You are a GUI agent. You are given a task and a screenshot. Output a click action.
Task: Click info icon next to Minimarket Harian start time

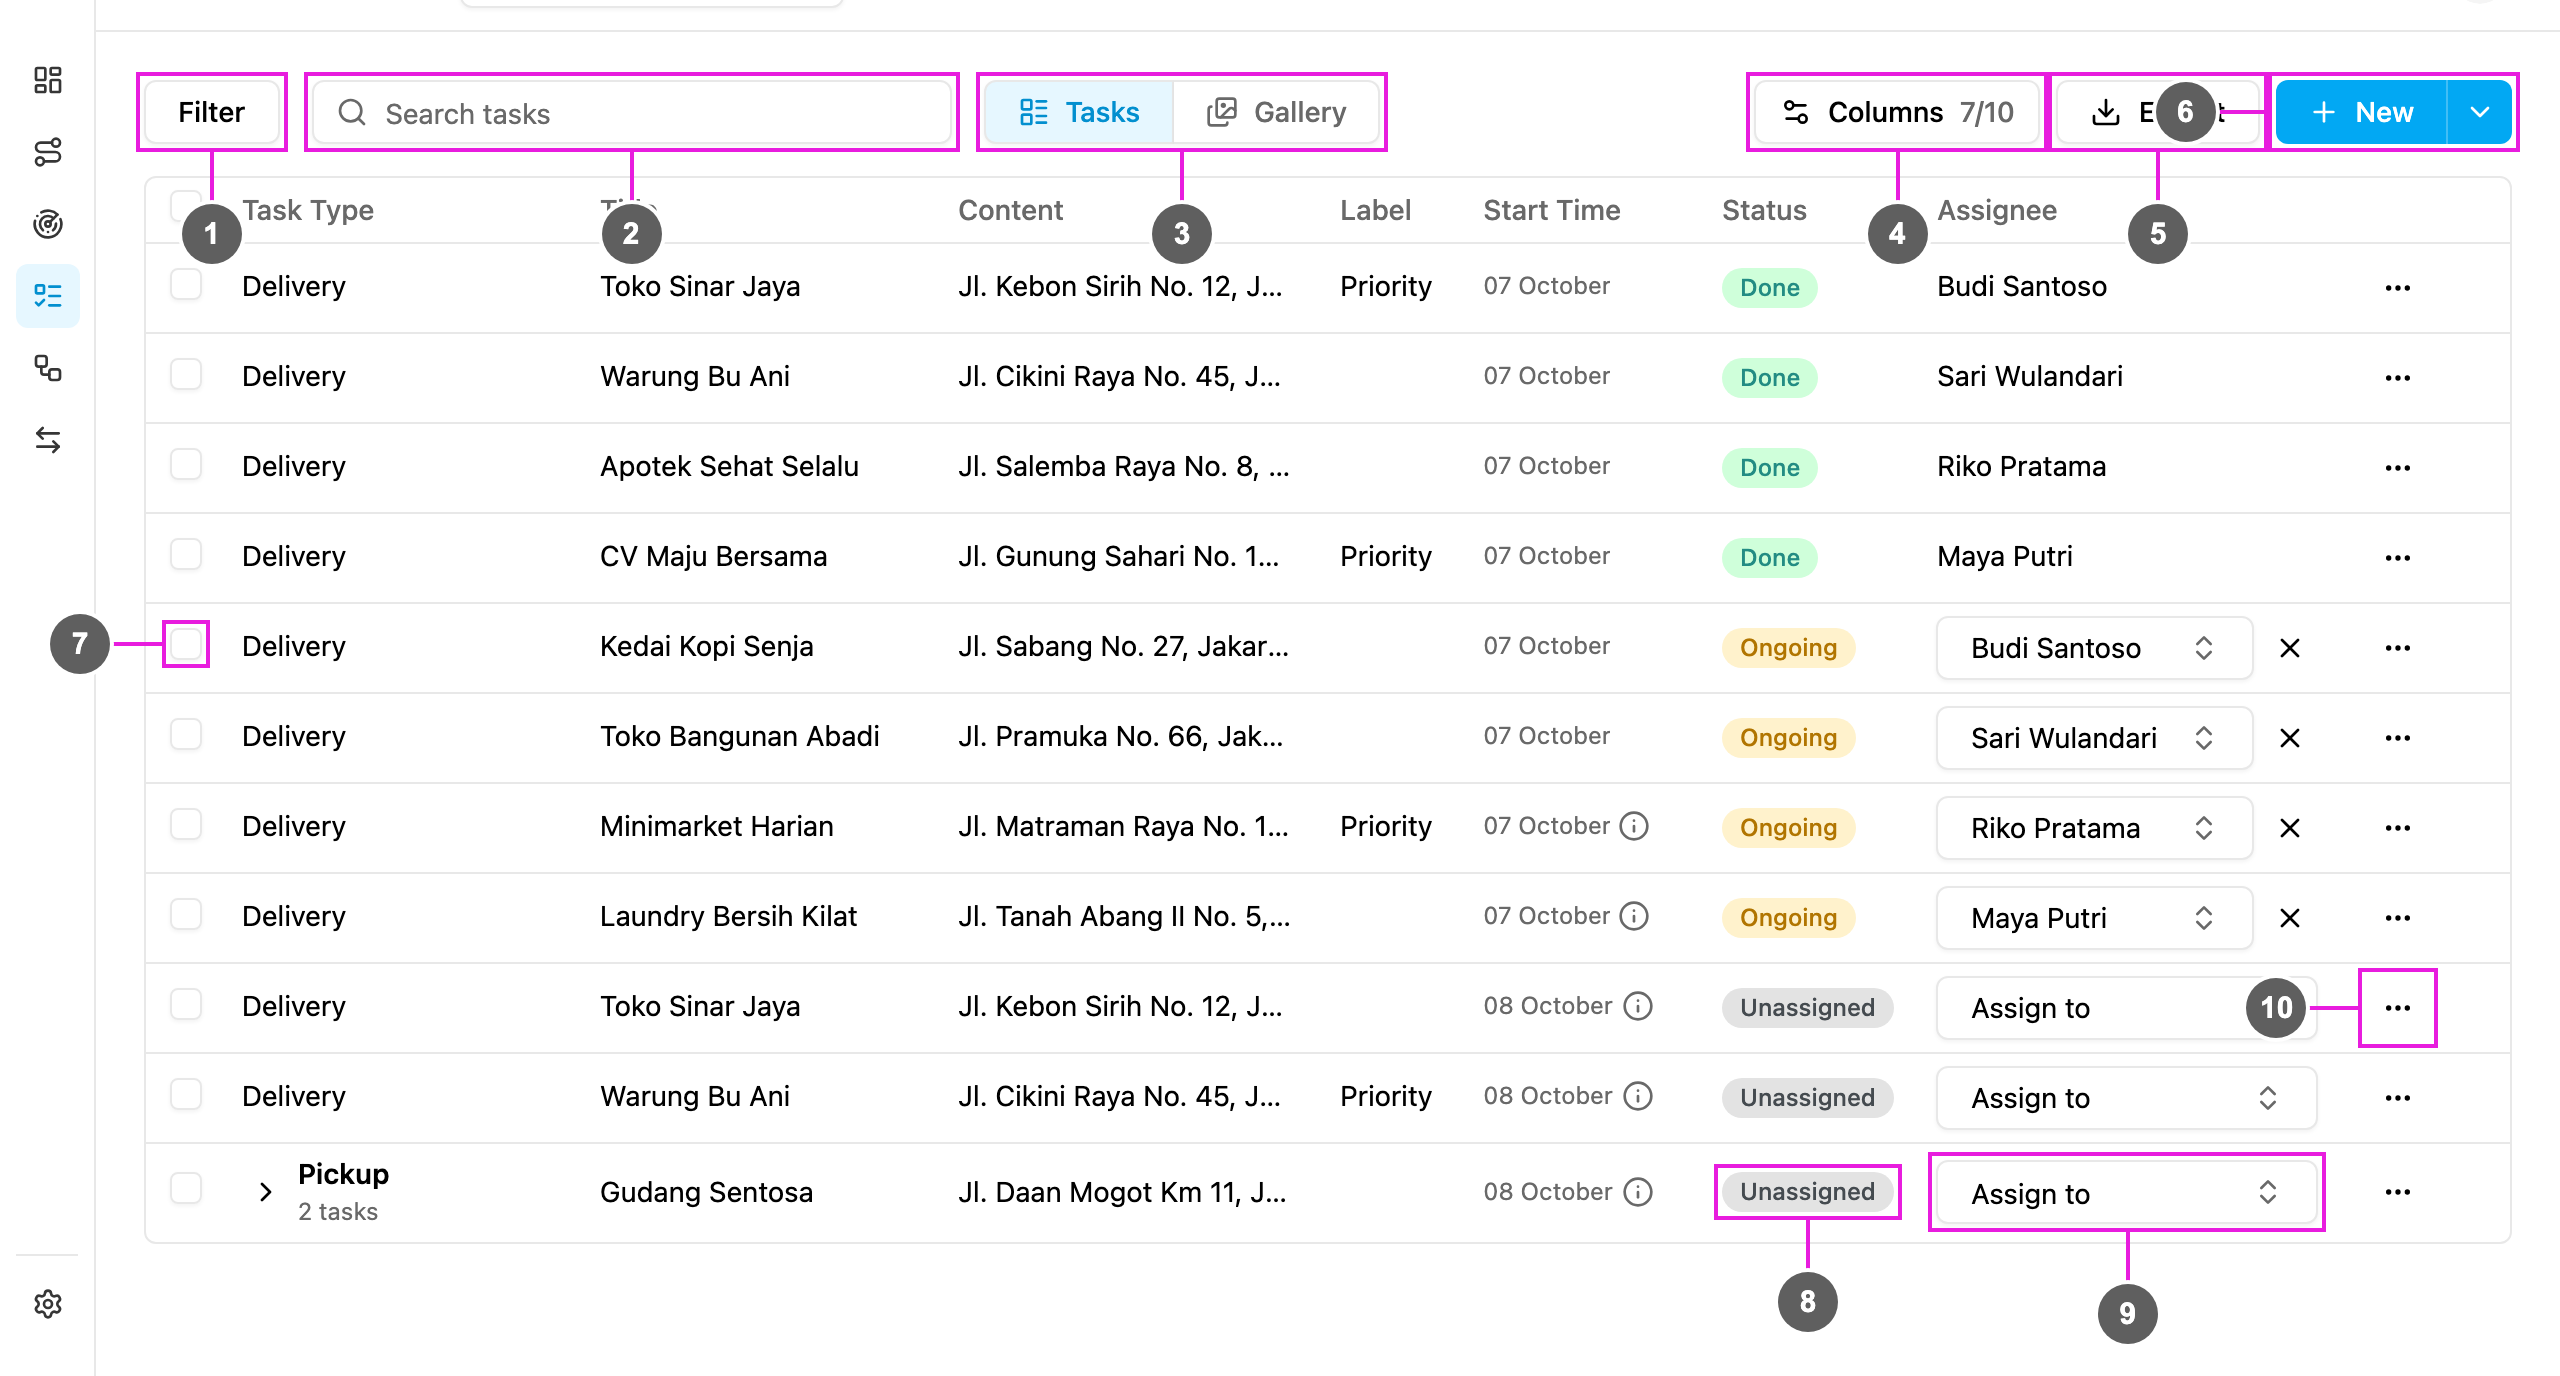[x=1634, y=826]
